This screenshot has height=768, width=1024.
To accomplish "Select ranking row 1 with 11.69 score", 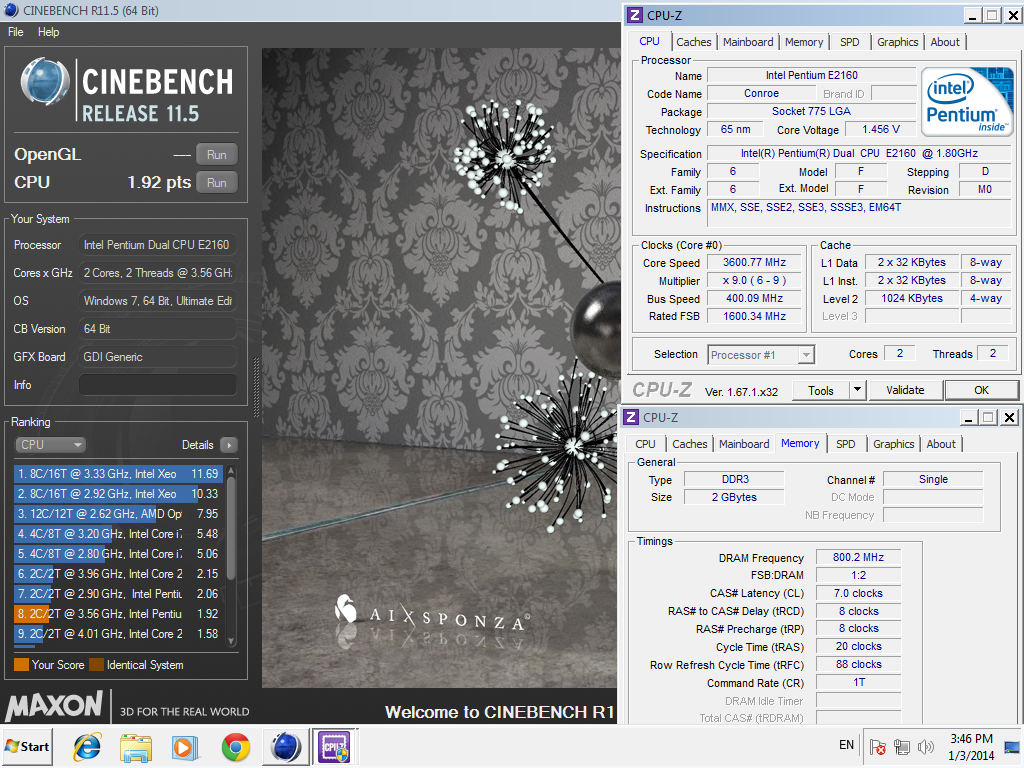I will [118, 473].
